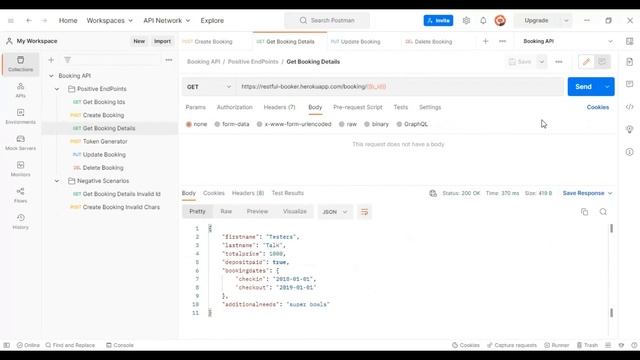Screen dimensions: 640x360
Task: Go back with the left arrow
Action: [29, 20]
